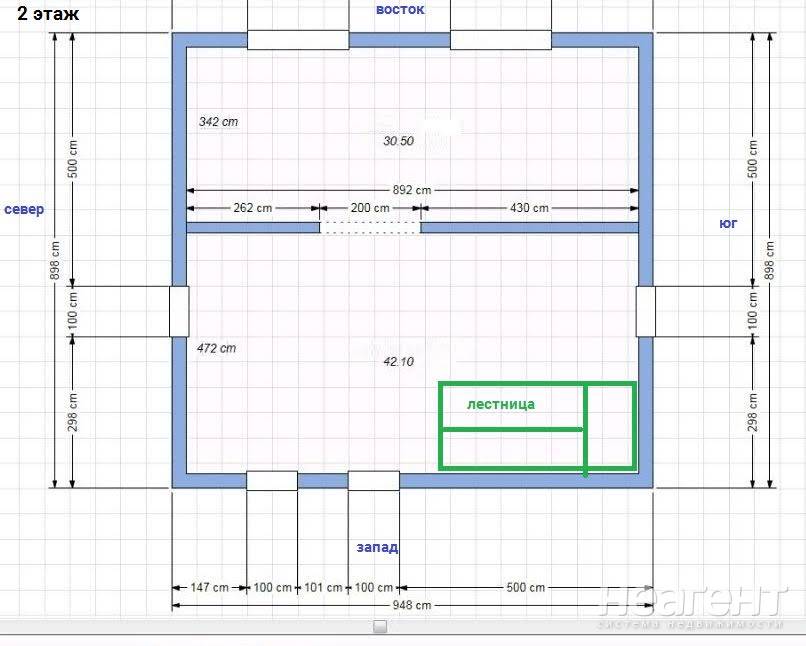The image size is (806, 646).
Task: Click the 892 cm interior width dimension
Action: [x=411, y=190]
